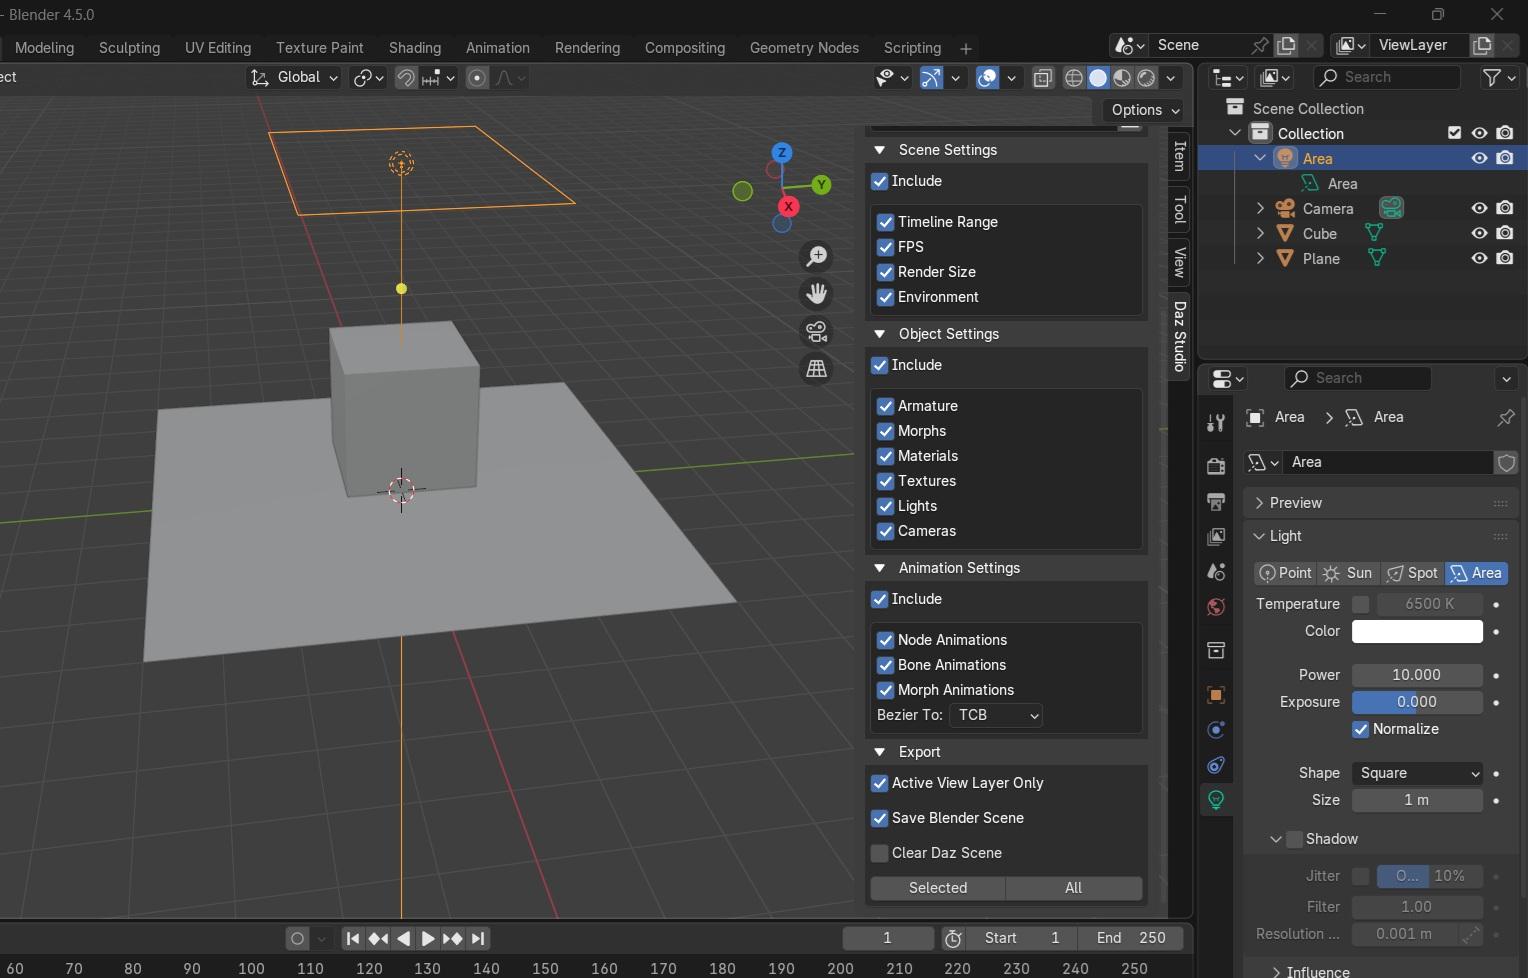Enable the Clear Daz Scene checkbox
The image size is (1528, 978).
tap(880, 853)
